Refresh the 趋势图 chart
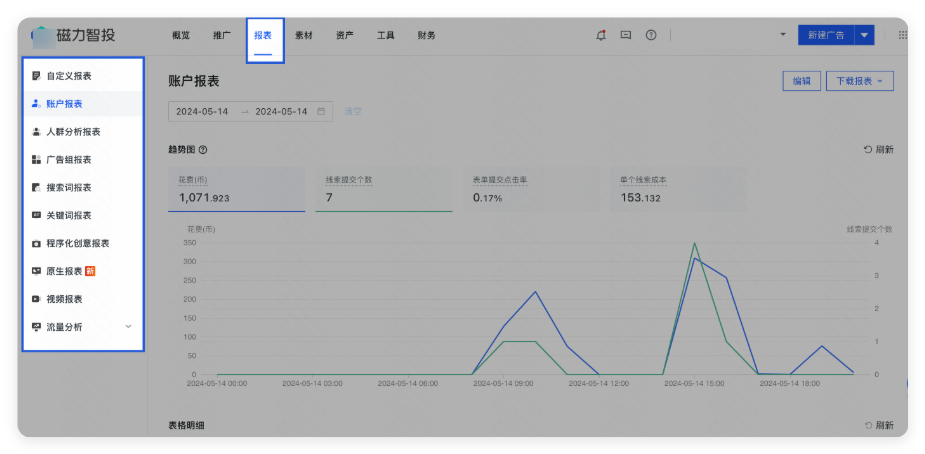The image size is (925, 454). [x=878, y=150]
